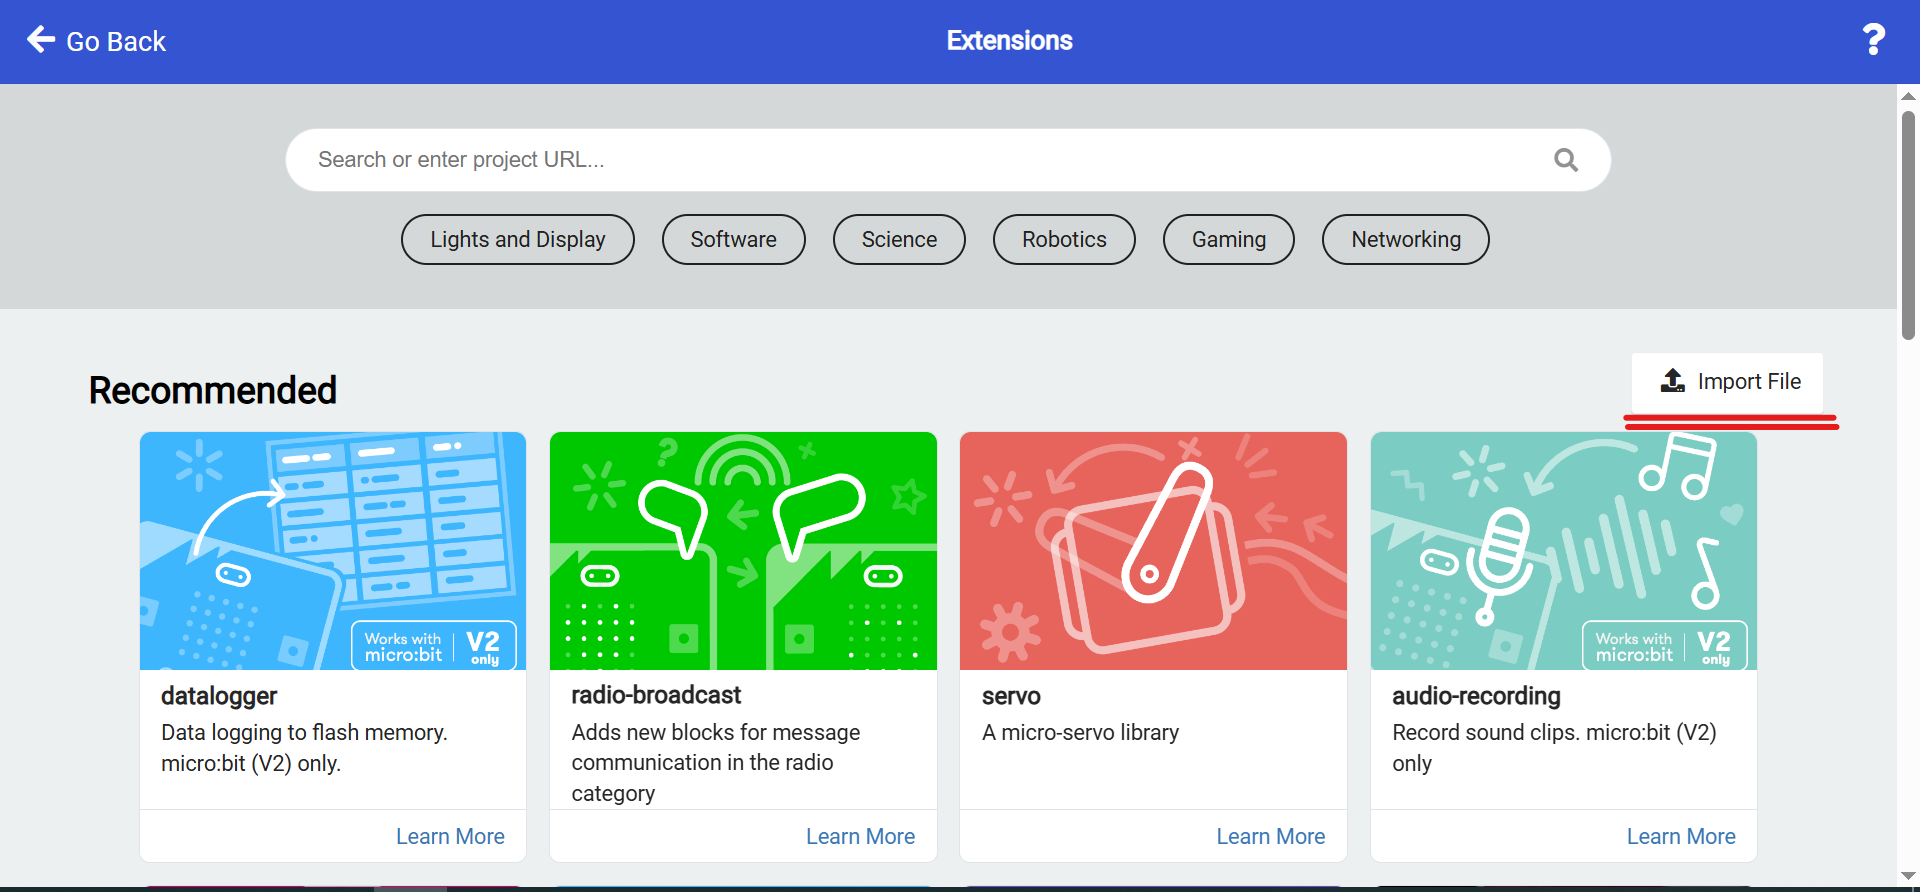The height and width of the screenshot is (892, 1920).
Task: Focus the search or project URL field
Action: coord(920,160)
